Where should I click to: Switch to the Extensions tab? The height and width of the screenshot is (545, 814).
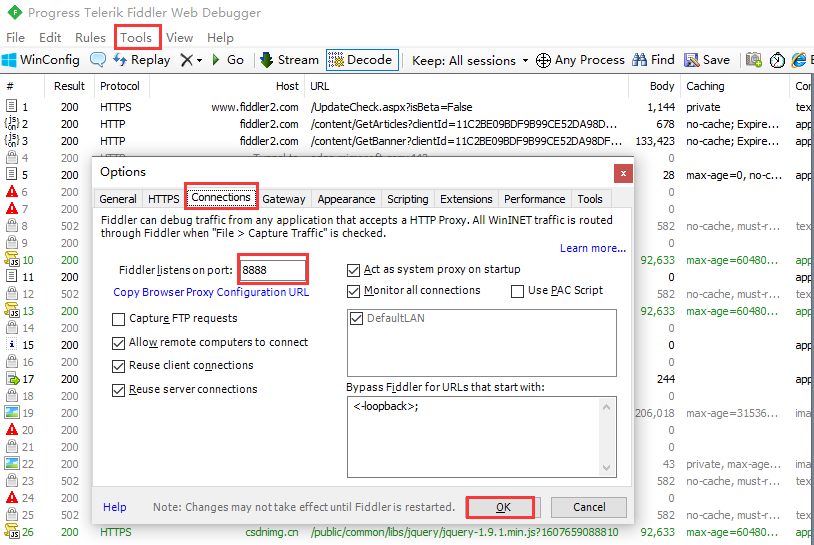466,199
